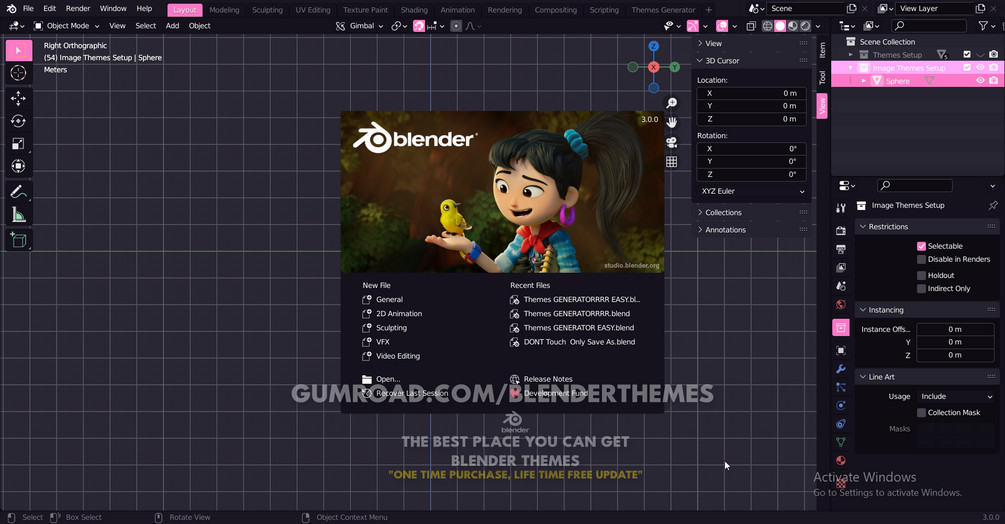Image resolution: width=1005 pixels, height=524 pixels.
Task: Open the Physics properties tab
Action: (x=841, y=405)
